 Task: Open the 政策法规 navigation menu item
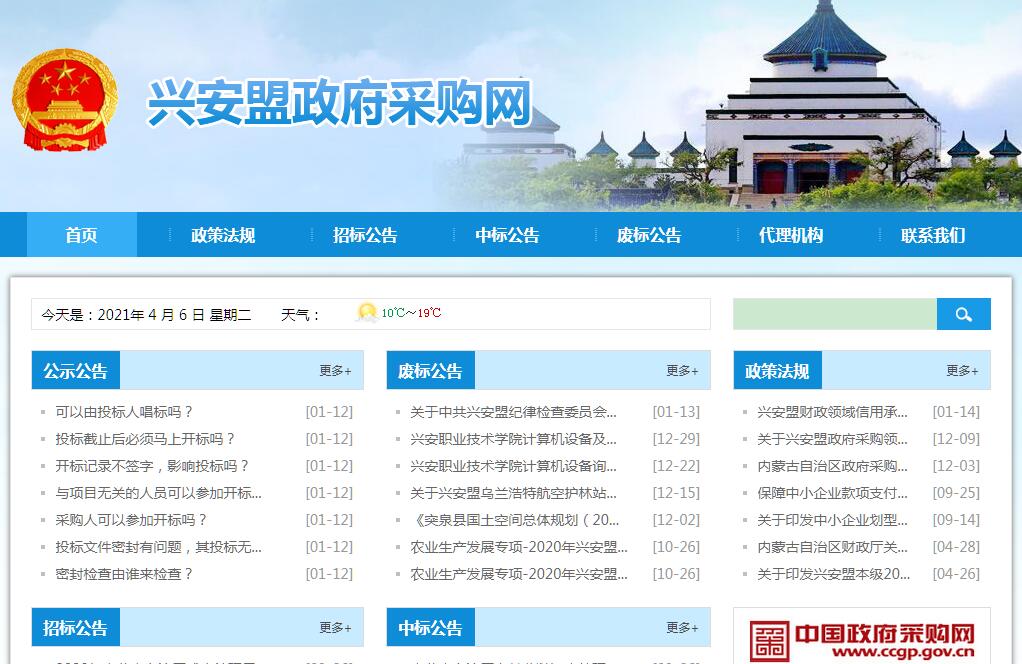[x=223, y=235]
